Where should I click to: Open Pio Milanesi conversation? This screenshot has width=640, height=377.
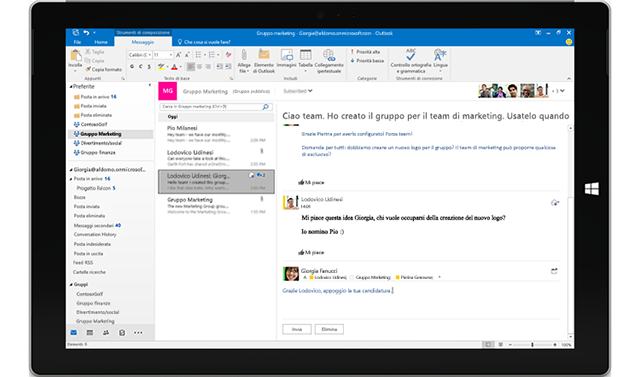[216, 134]
